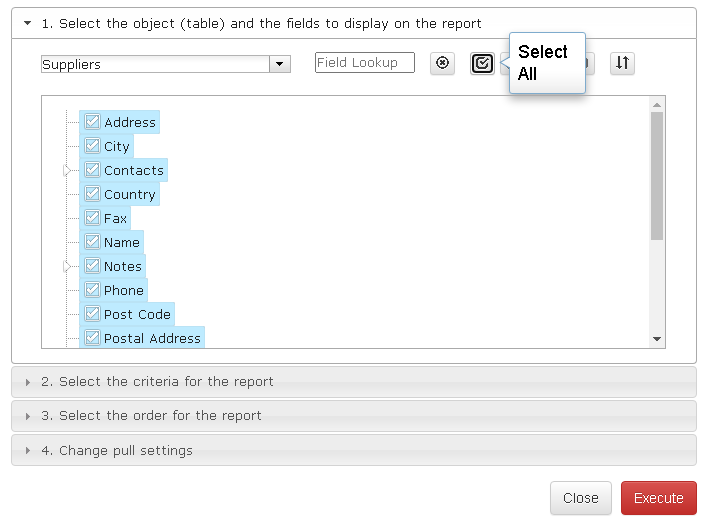Click the scroll up arrow in field list

657,105
